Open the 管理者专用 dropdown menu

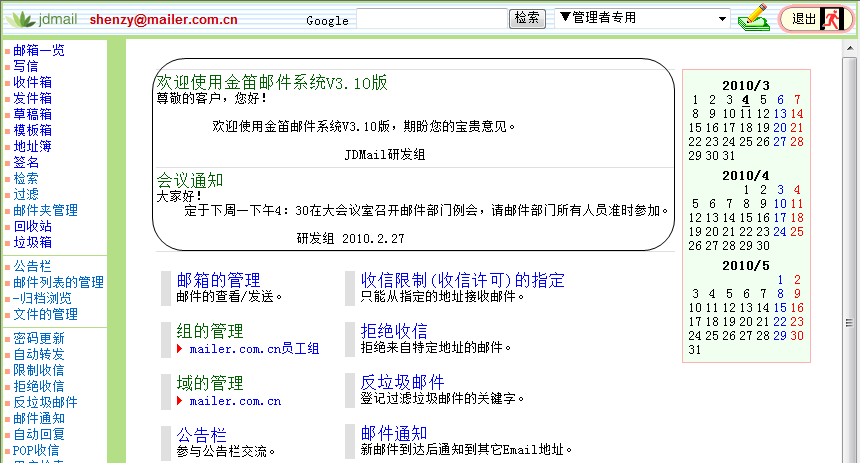tap(642, 18)
